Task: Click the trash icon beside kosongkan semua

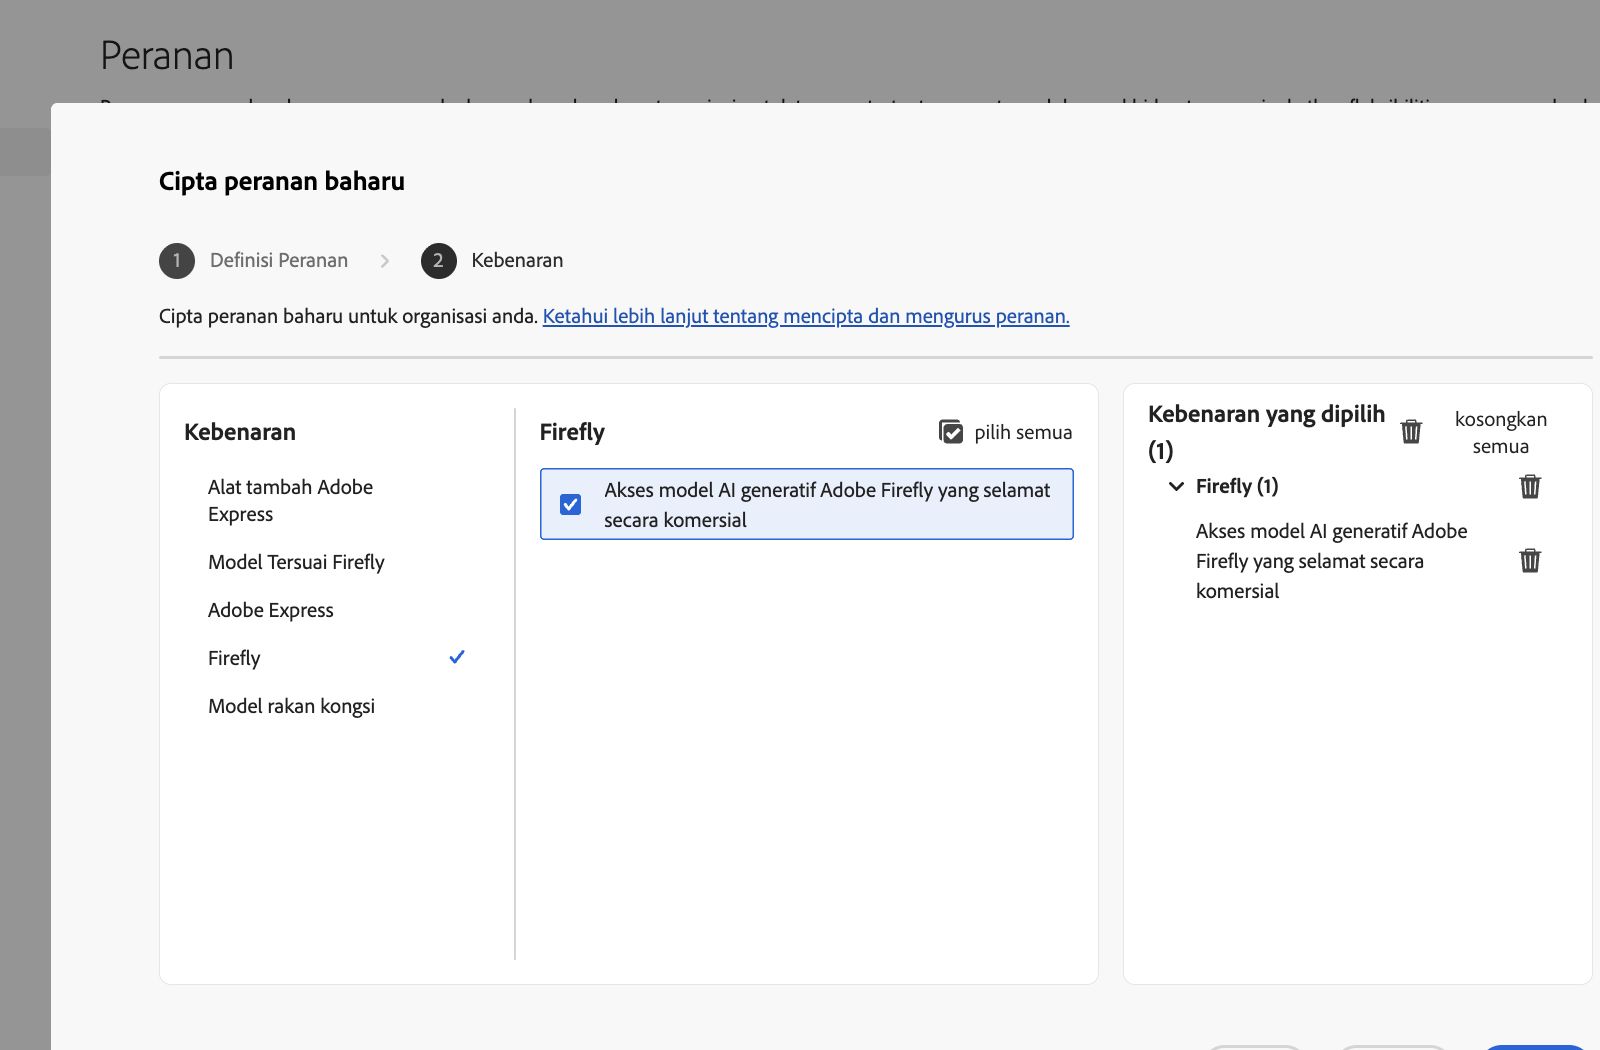Action: [x=1411, y=431]
